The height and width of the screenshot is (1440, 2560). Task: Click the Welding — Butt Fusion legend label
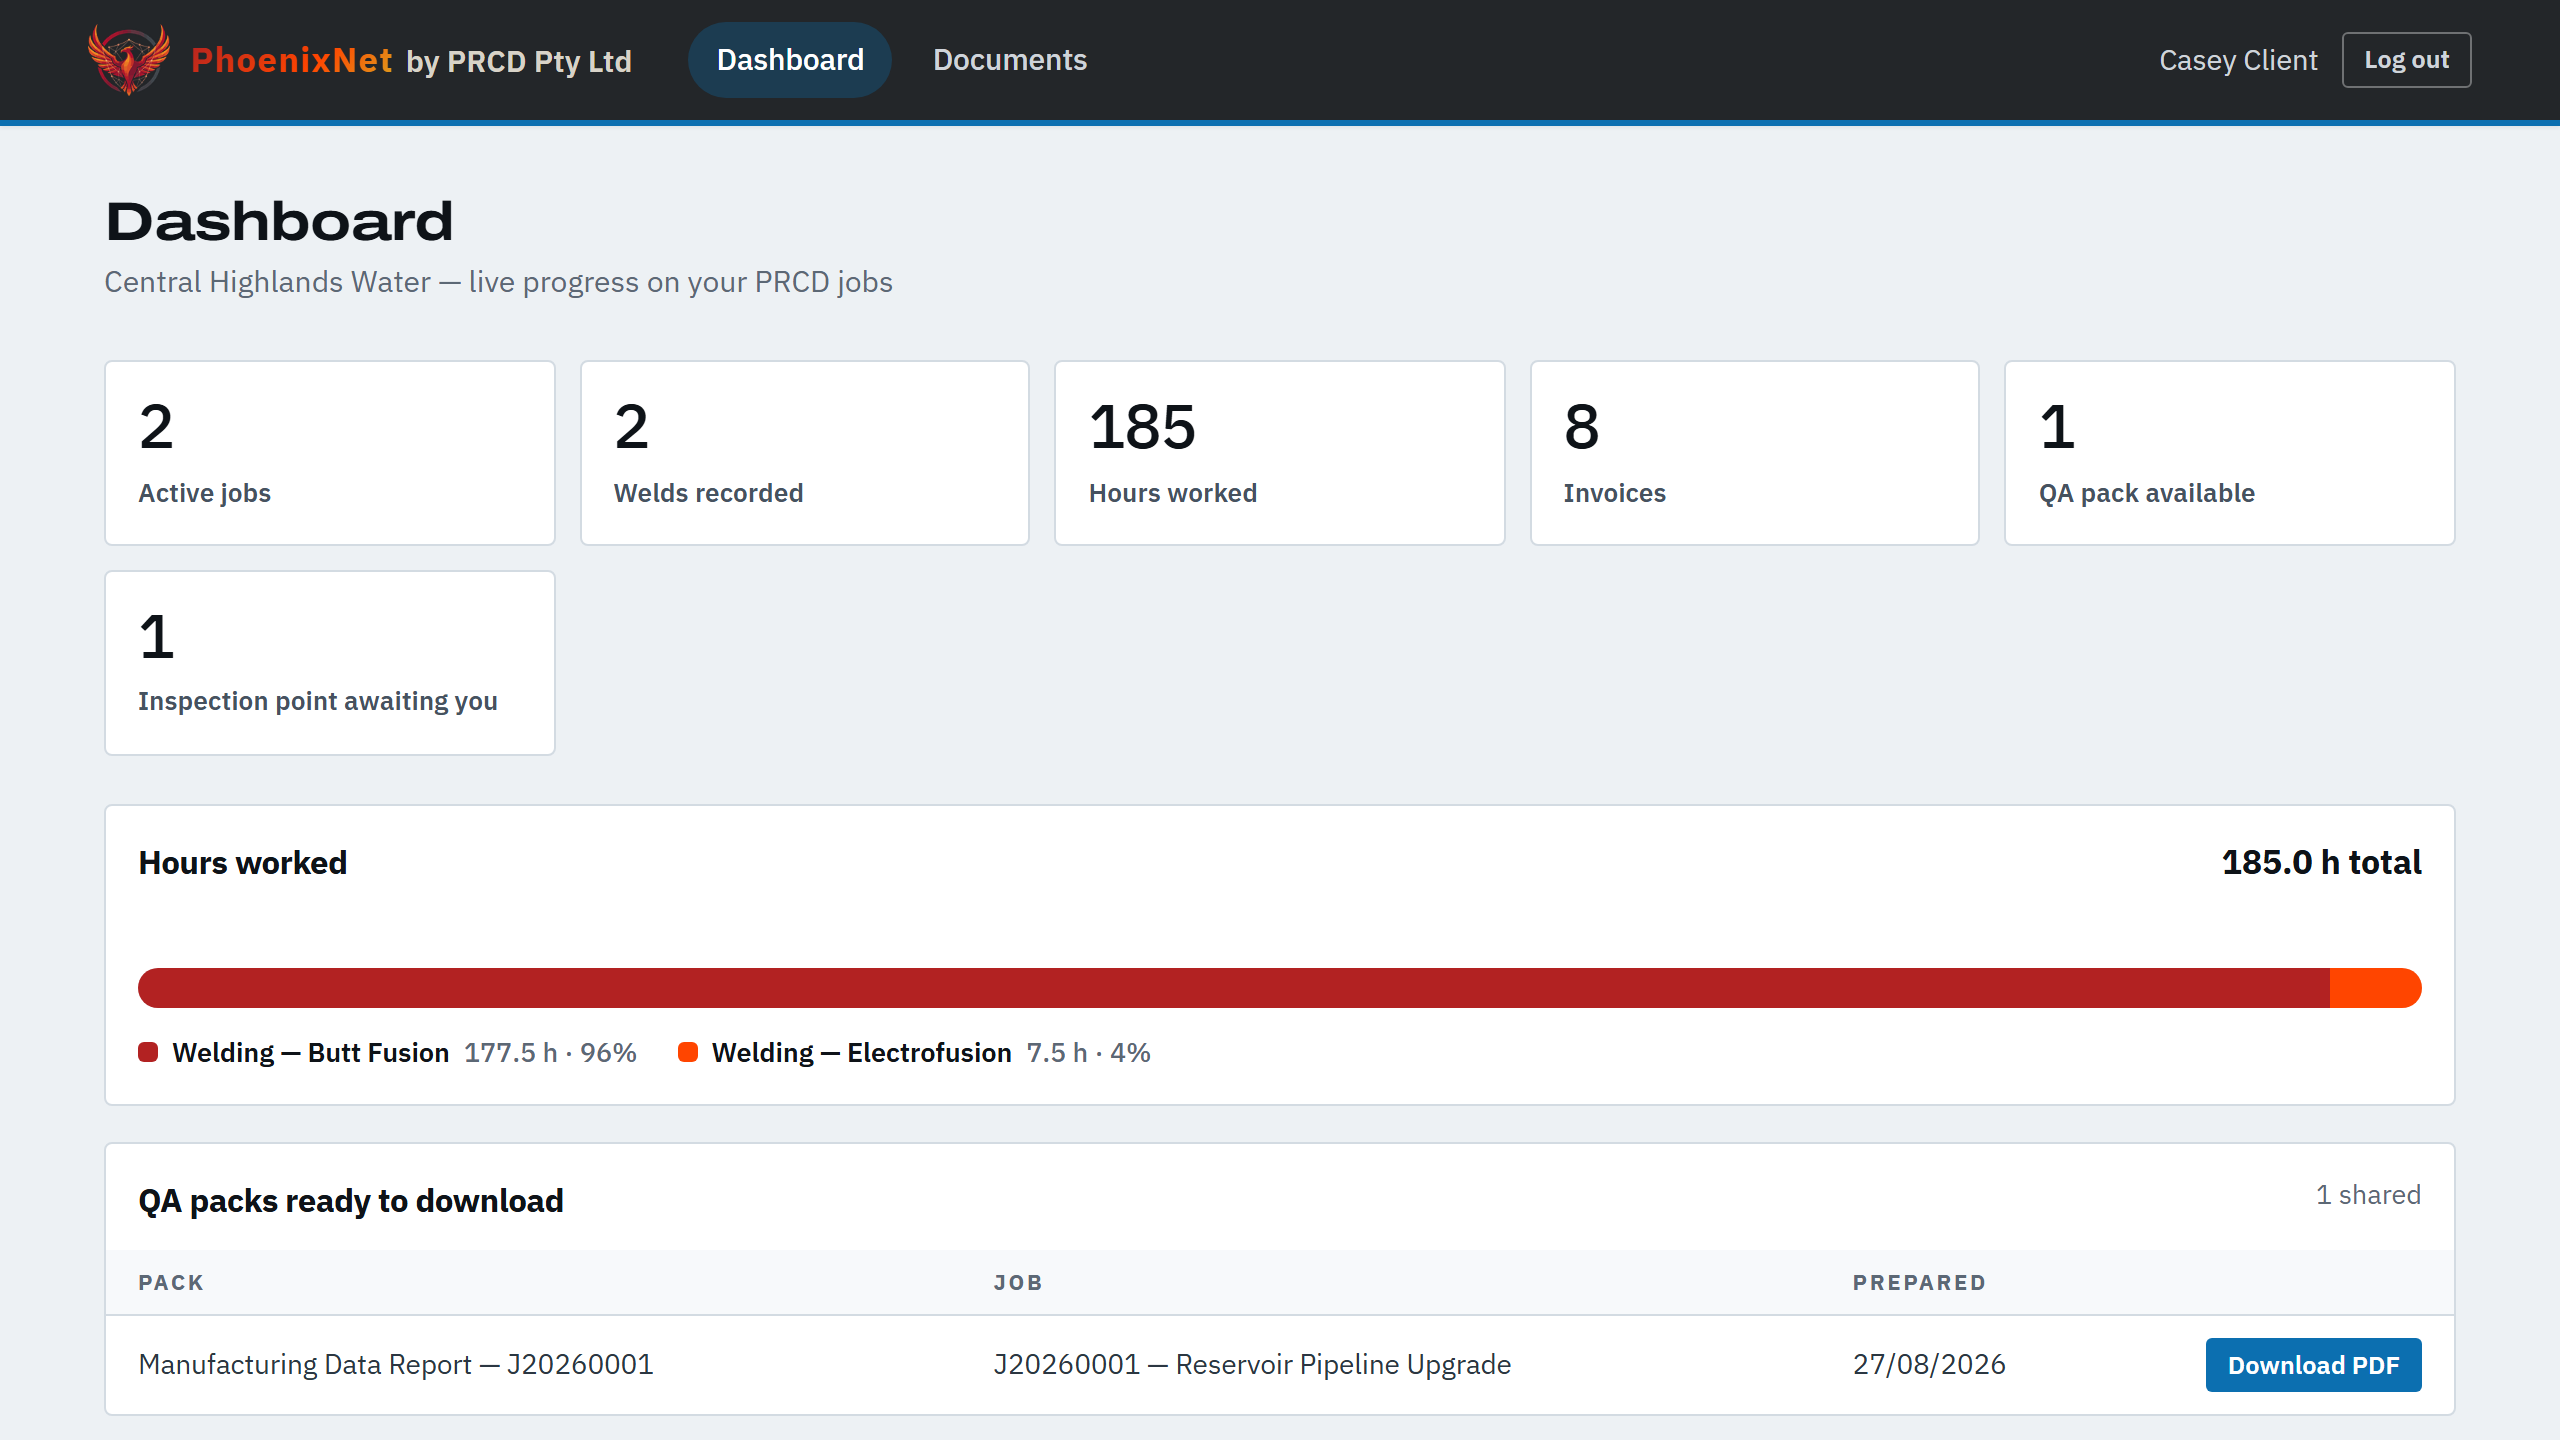pyautogui.click(x=310, y=1053)
